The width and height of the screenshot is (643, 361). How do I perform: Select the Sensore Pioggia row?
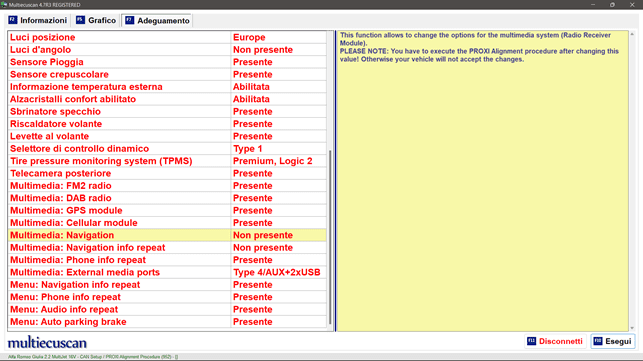click(167, 62)
